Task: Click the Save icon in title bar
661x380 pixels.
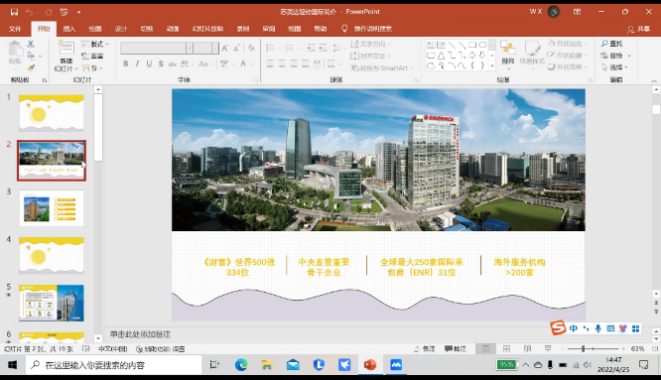Action: [14, 12]
